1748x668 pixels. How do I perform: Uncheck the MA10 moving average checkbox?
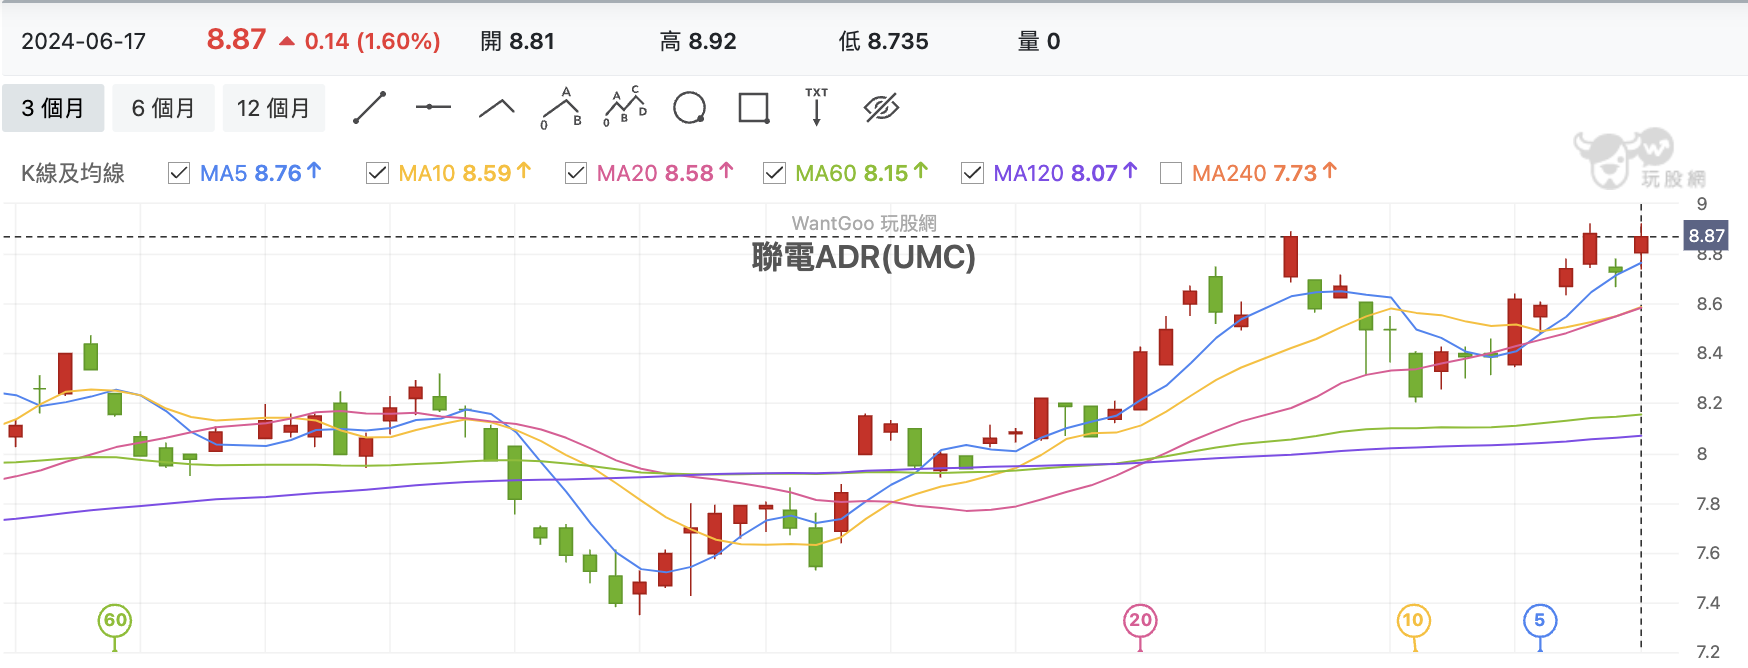(377, 173)
